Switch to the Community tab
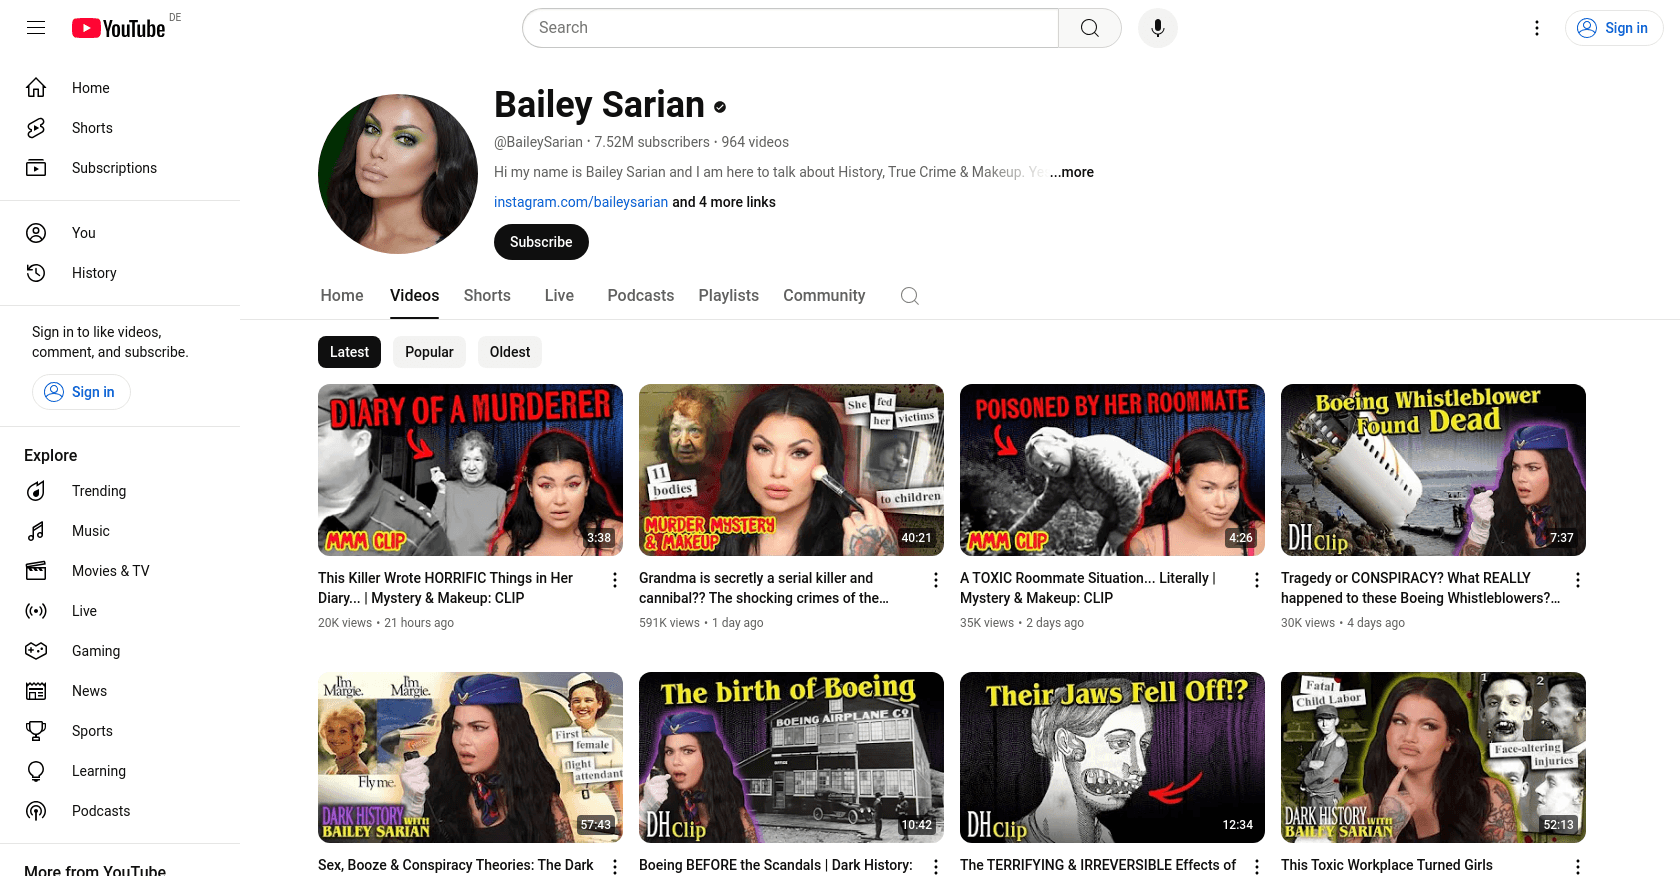Image resolution: width=1680 pixels, height=876 pixels. pos(824,296)
